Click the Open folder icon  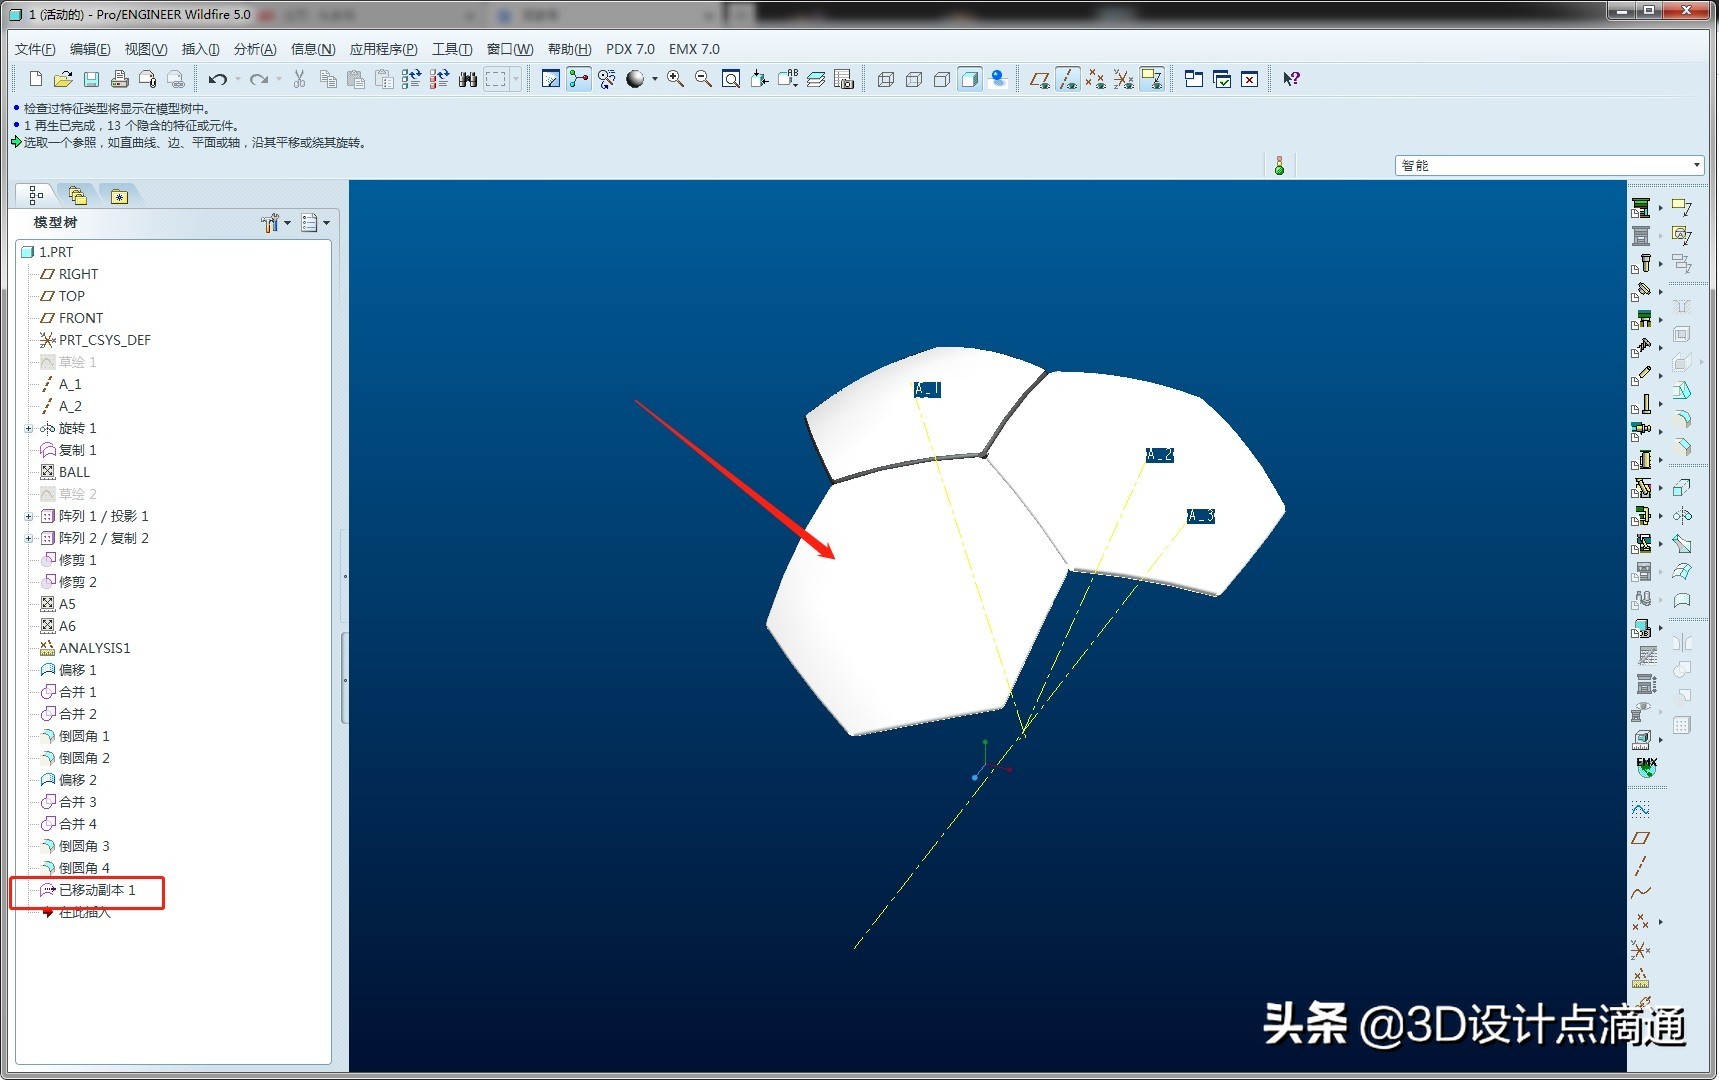pos(63,79)
